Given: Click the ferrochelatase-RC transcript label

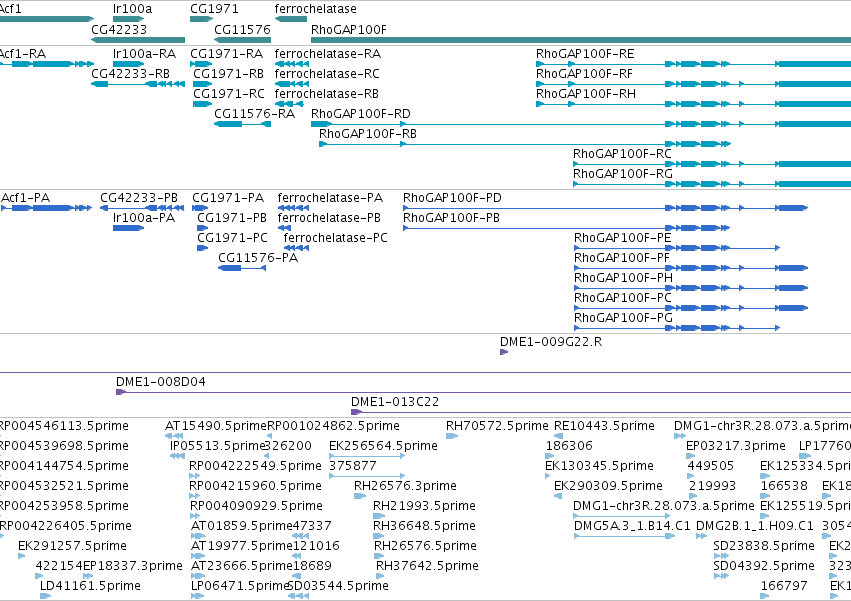Looking at the screenshot, I should pos(327,74).
